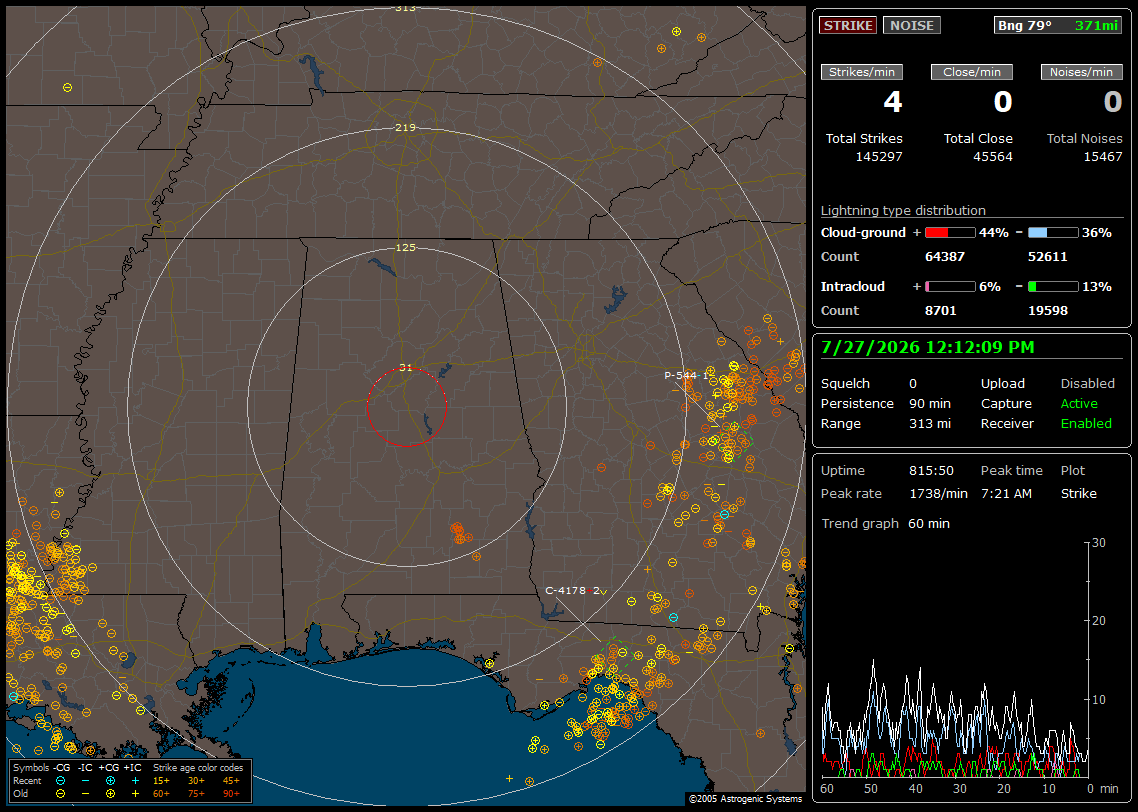Click the Close/min button

pos(972,72)
